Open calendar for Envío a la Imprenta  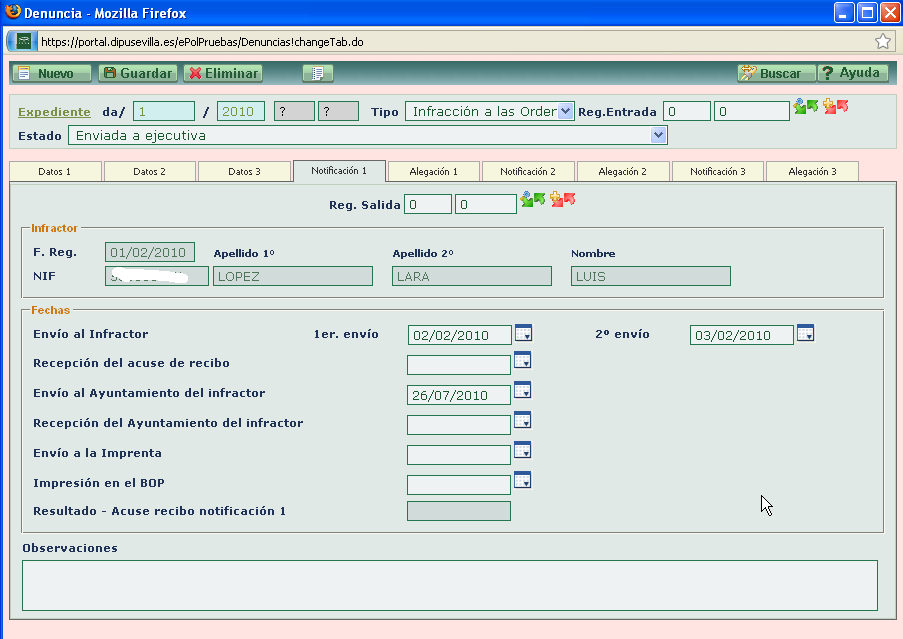pyautogui.click(x=523, y=452)
